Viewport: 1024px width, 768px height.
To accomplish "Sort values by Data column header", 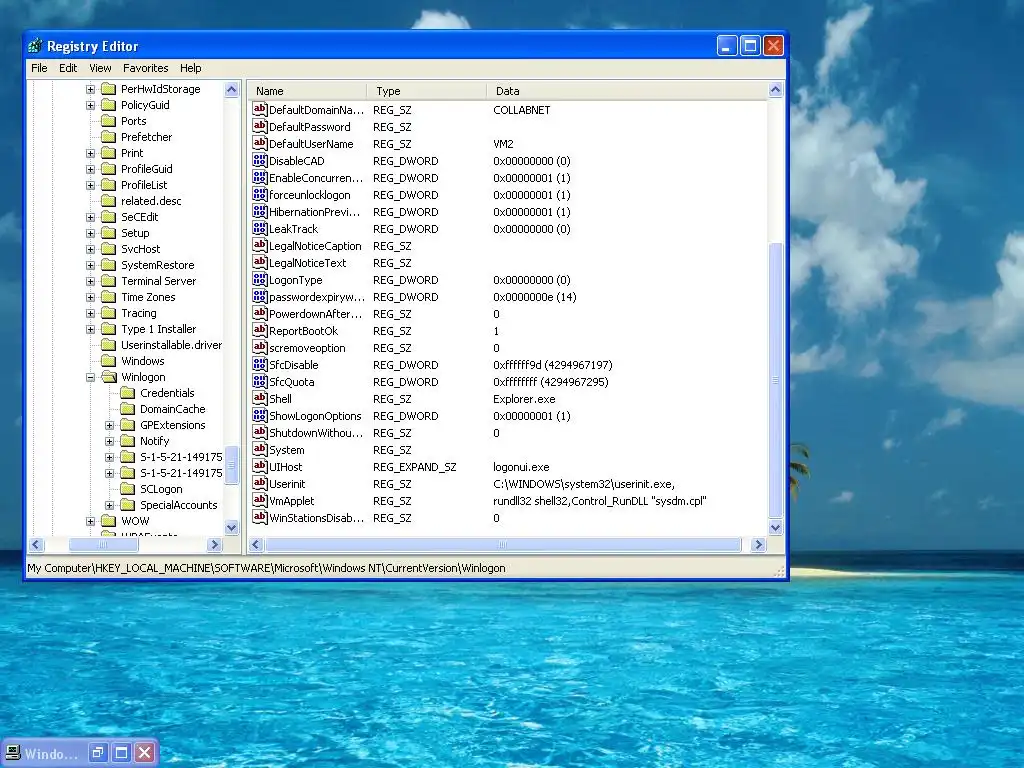I will click(x=626, y=91).
